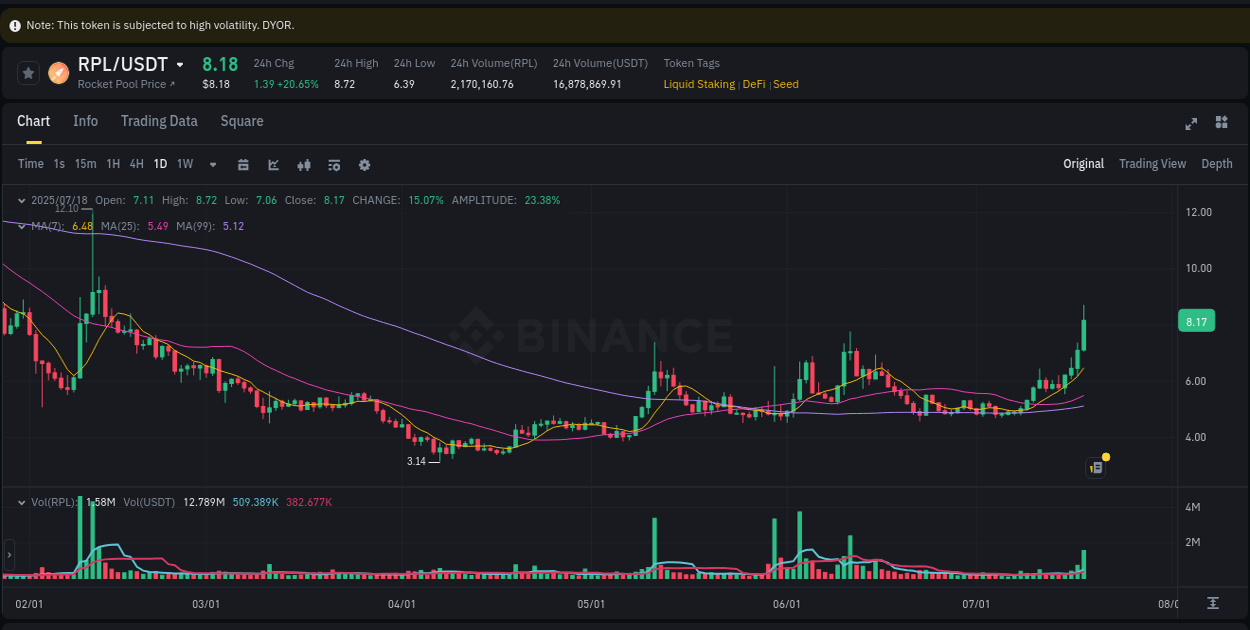Click the fullscreen expand icon above the chart
Screen dimensions: 1250x630
coord(1191,123)
